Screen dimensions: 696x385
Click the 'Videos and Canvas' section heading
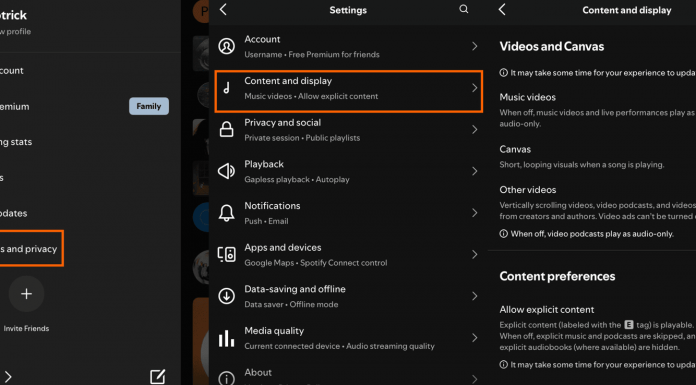552,47
